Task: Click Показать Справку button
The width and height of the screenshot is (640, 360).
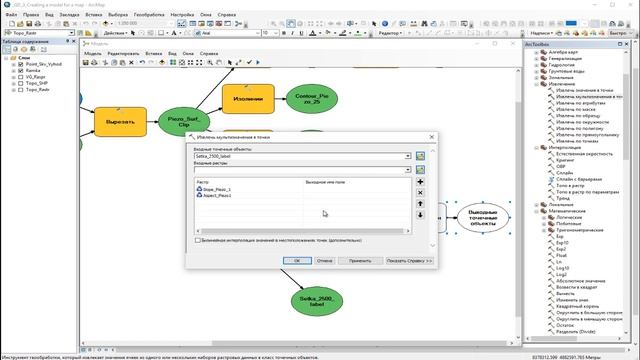Action: pyautogui.click(x=409, y=260)
